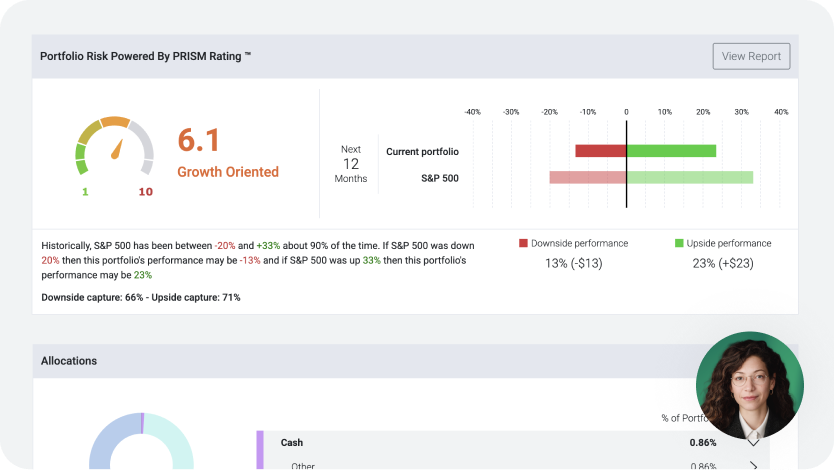Click the Current portfolio red downside bar

(x=600, y=151)
